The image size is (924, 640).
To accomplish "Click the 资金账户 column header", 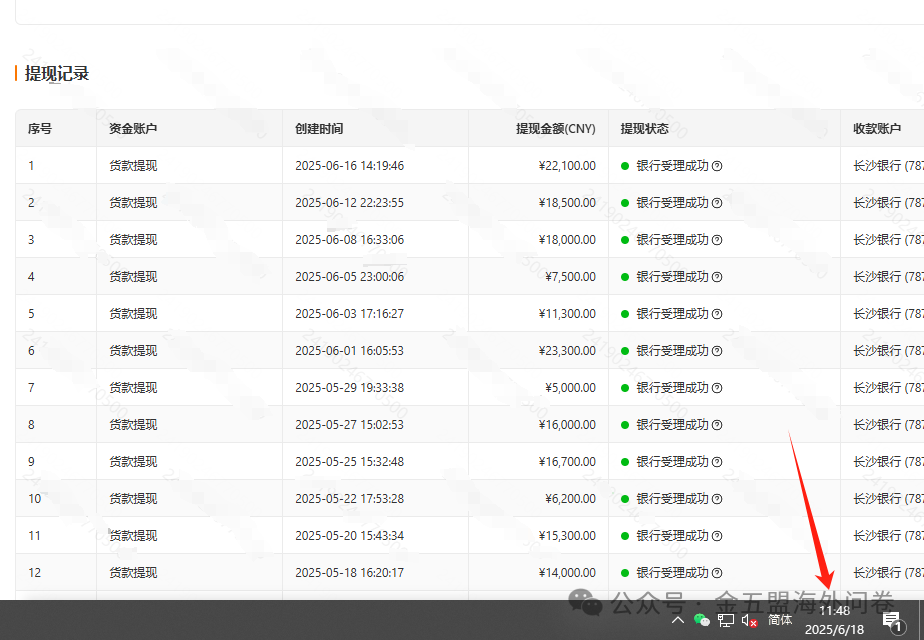I will (x=133, y=128).
